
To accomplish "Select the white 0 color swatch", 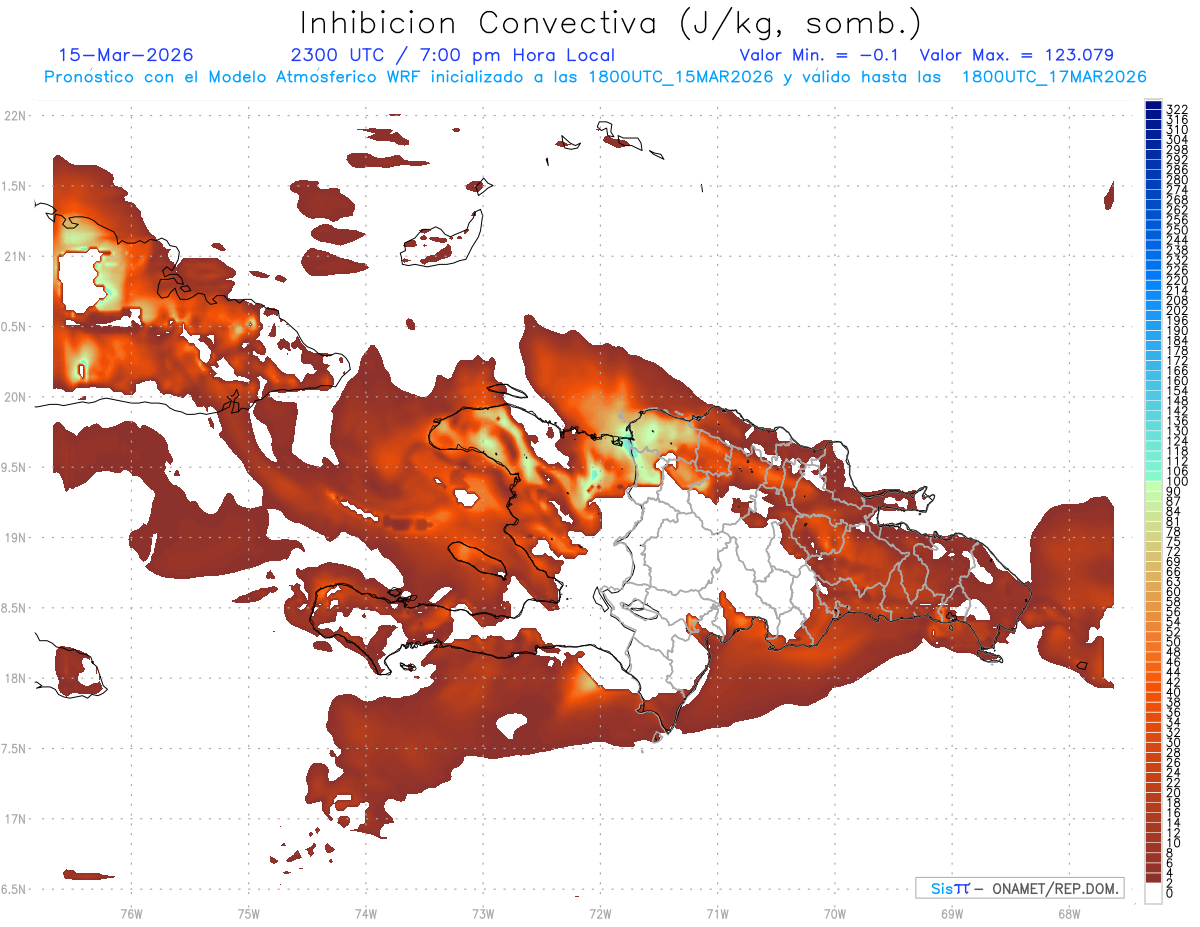I will pyautogui.click(x=1153, y=893).
